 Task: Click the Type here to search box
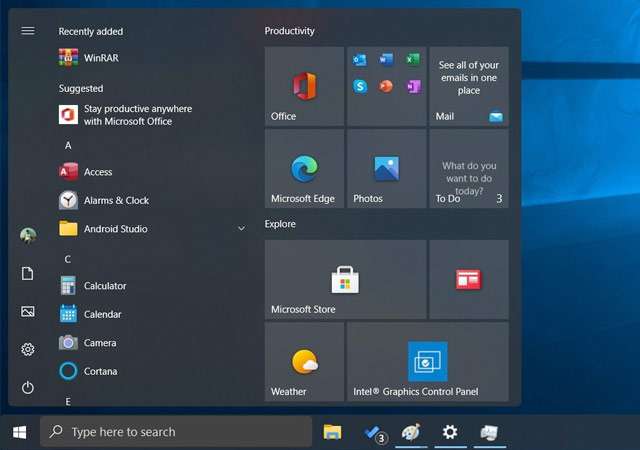[x=176, y=432]
